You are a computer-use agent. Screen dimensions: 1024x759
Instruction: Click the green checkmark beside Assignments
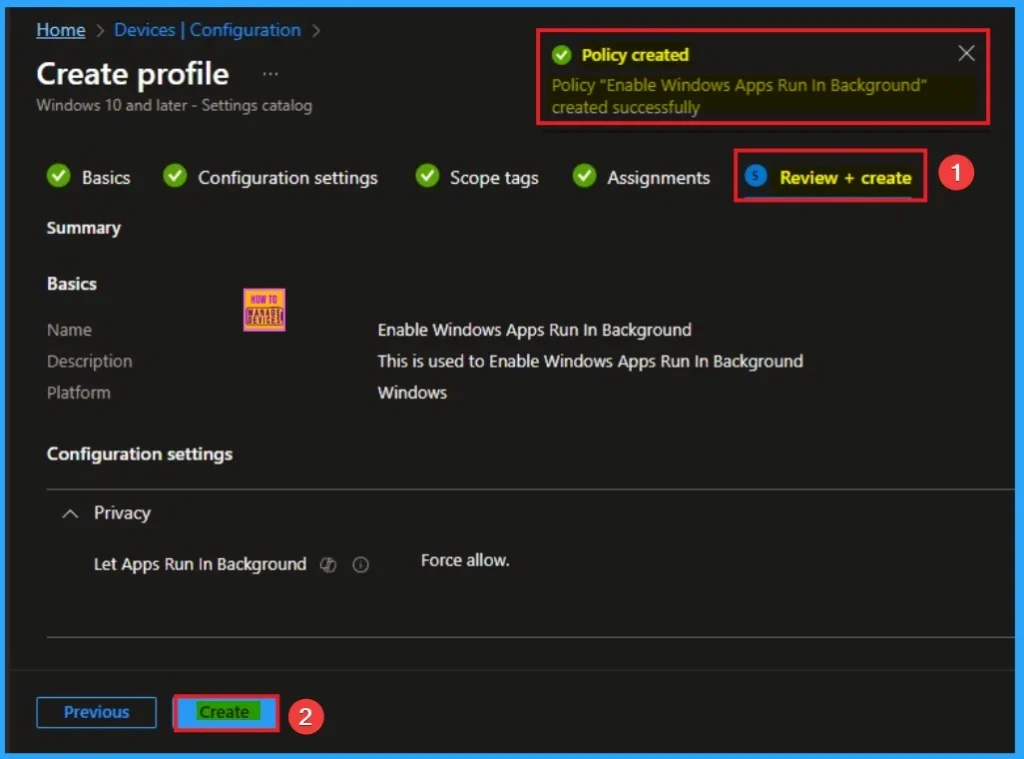tap(584, 176)
